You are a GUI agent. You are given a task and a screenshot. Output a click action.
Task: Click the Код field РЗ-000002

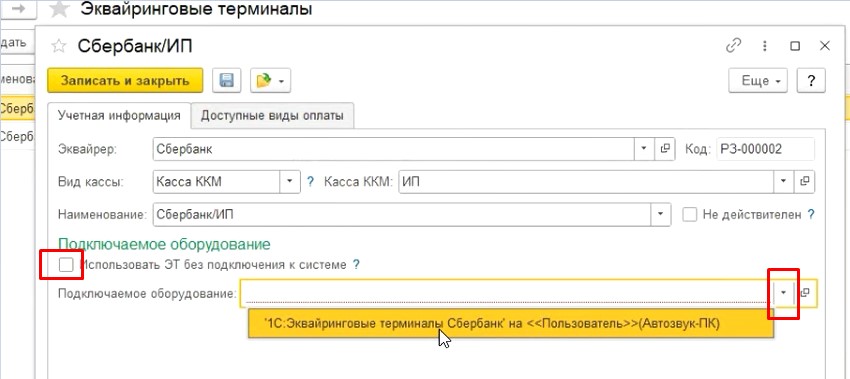[765, 149]
